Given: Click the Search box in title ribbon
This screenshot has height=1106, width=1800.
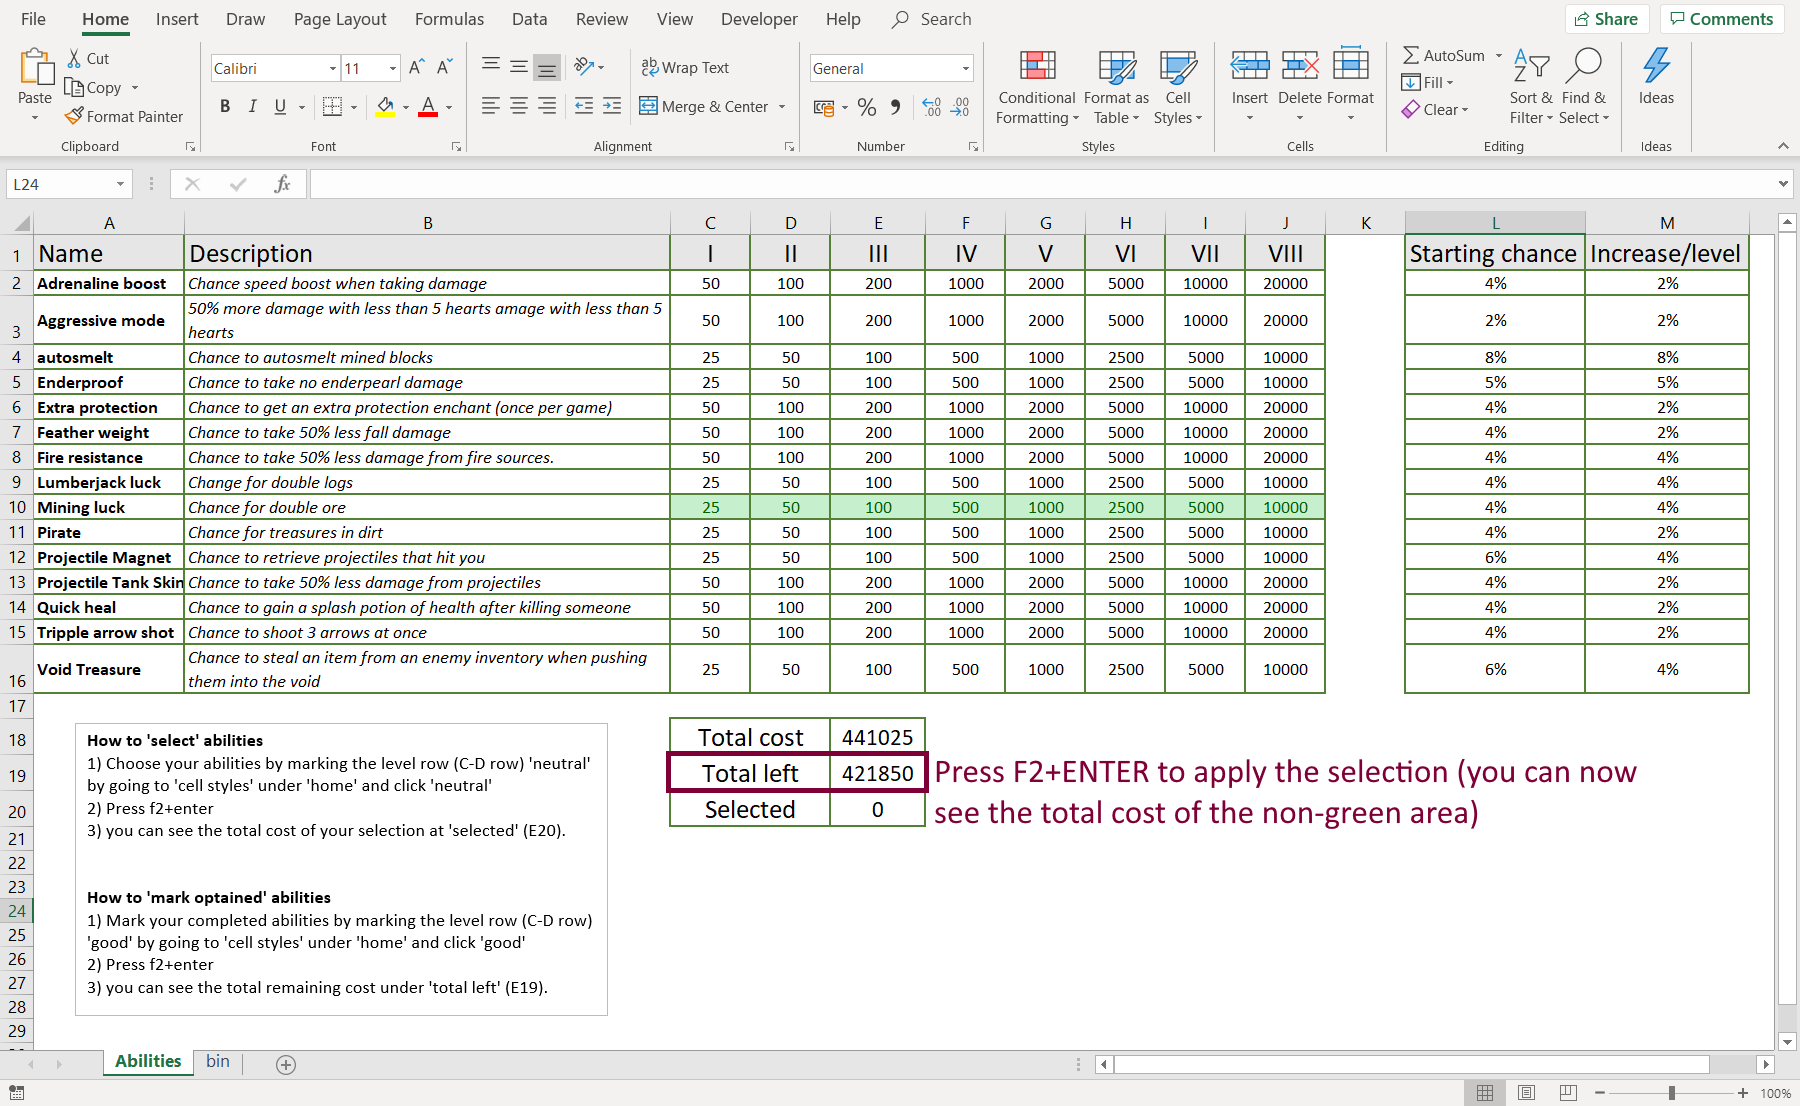Looking at the screenshot, I should [x=932, y=19].
